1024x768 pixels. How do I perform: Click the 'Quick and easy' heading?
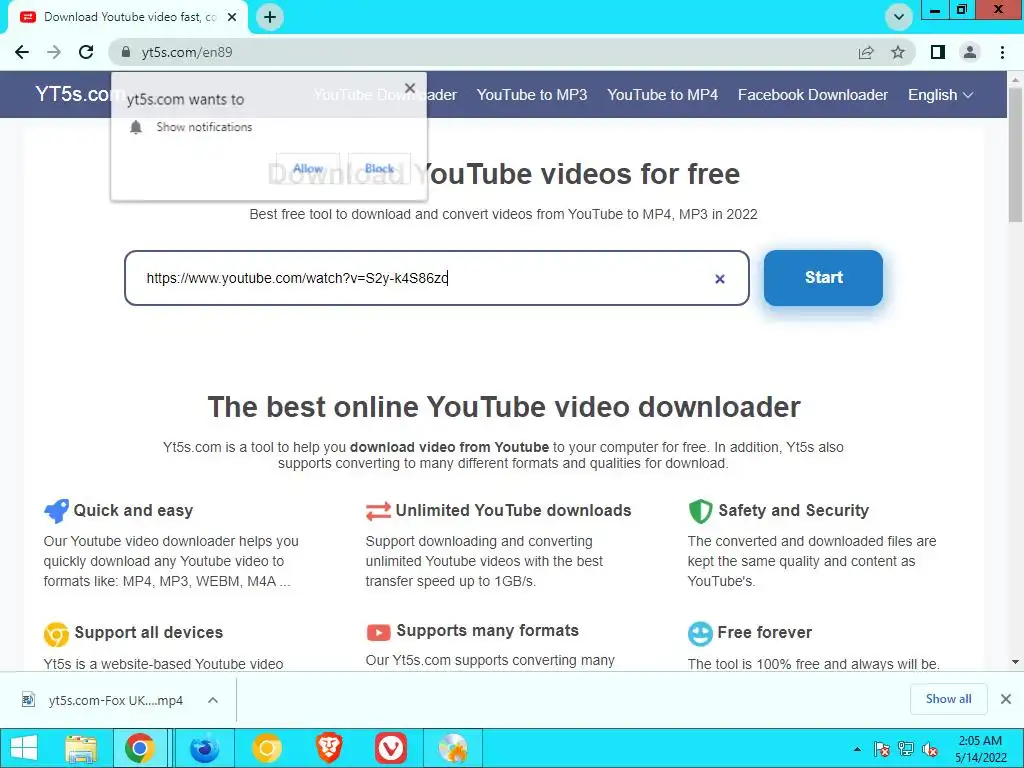pyautogui.click(x=133, y=510)
